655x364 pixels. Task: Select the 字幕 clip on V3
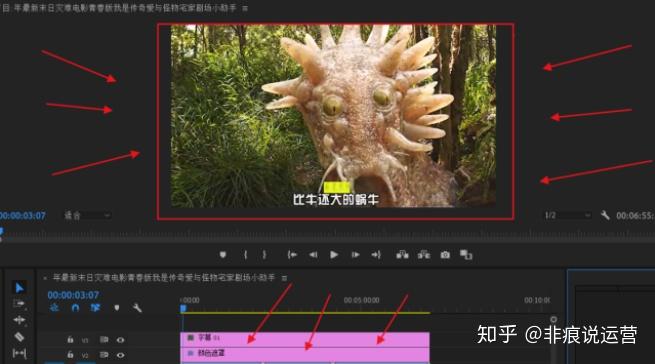(x=305, y=339)
